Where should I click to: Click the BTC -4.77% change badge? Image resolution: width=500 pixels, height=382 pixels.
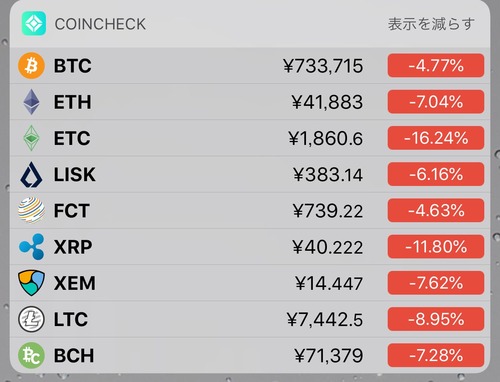(x=436, y=65)
